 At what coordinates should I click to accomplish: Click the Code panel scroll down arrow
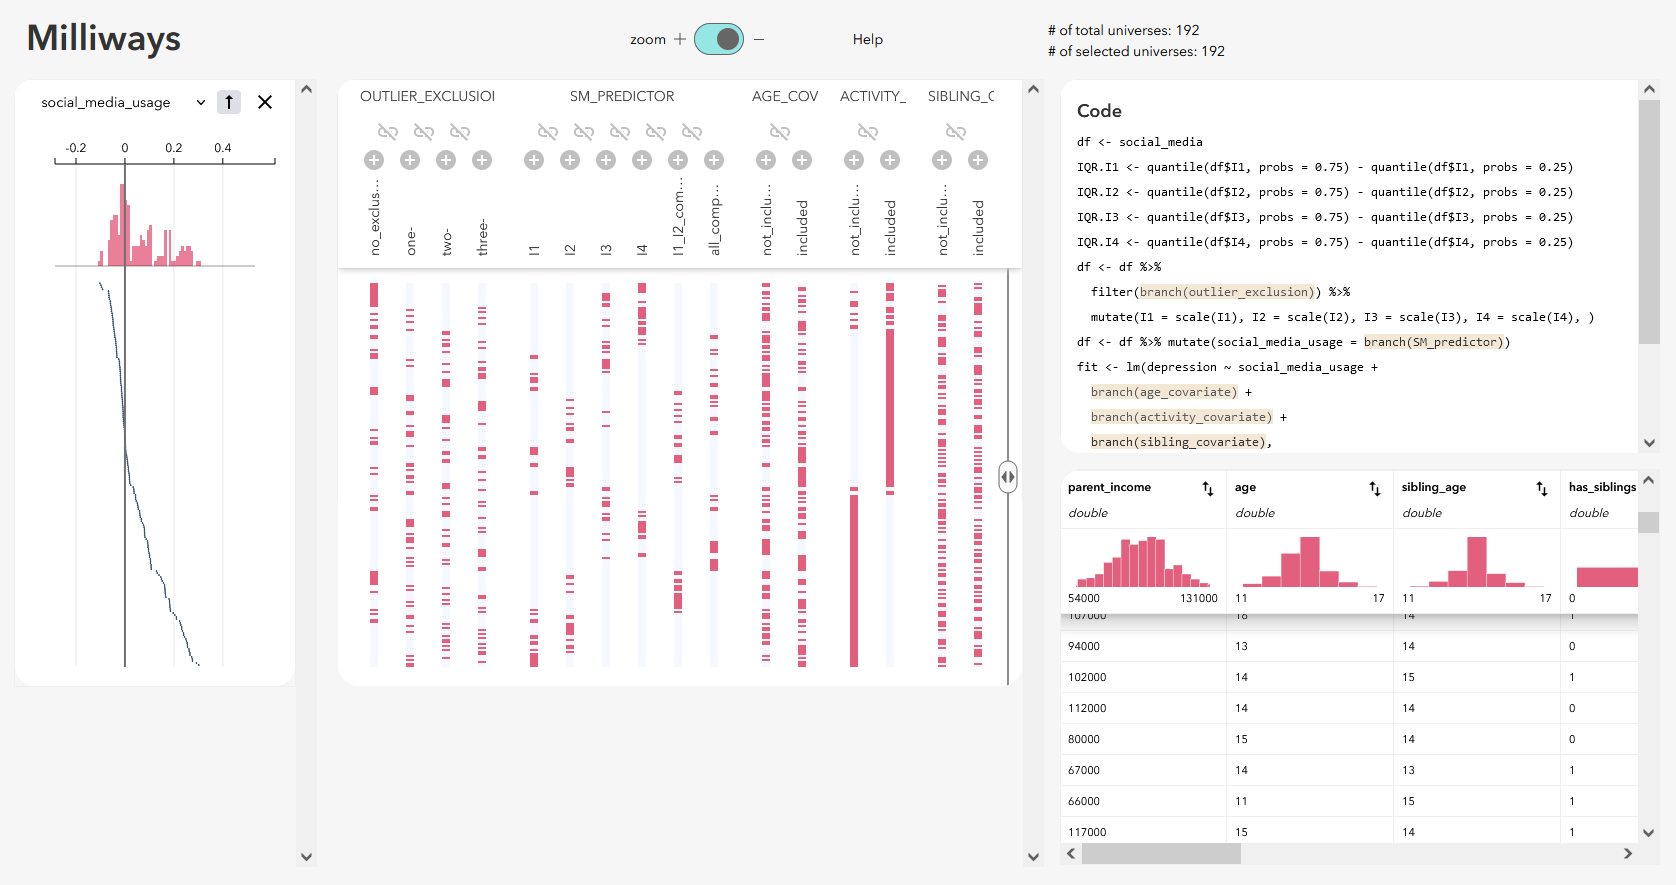click(x=1649, y=442)
